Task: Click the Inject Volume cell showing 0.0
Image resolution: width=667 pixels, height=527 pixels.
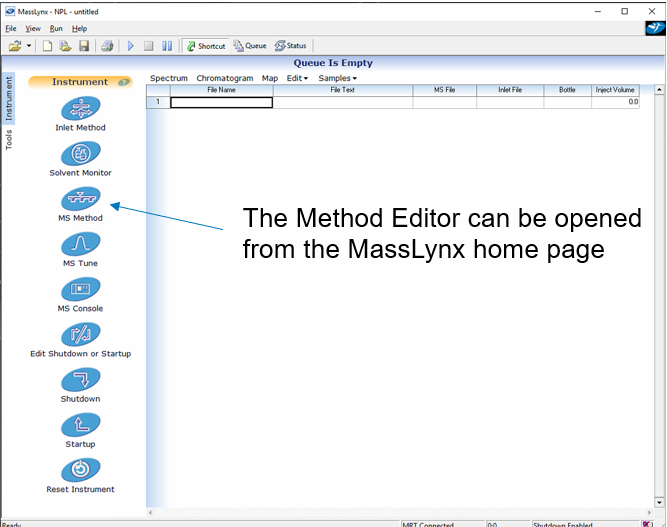Action: (616, 102)
